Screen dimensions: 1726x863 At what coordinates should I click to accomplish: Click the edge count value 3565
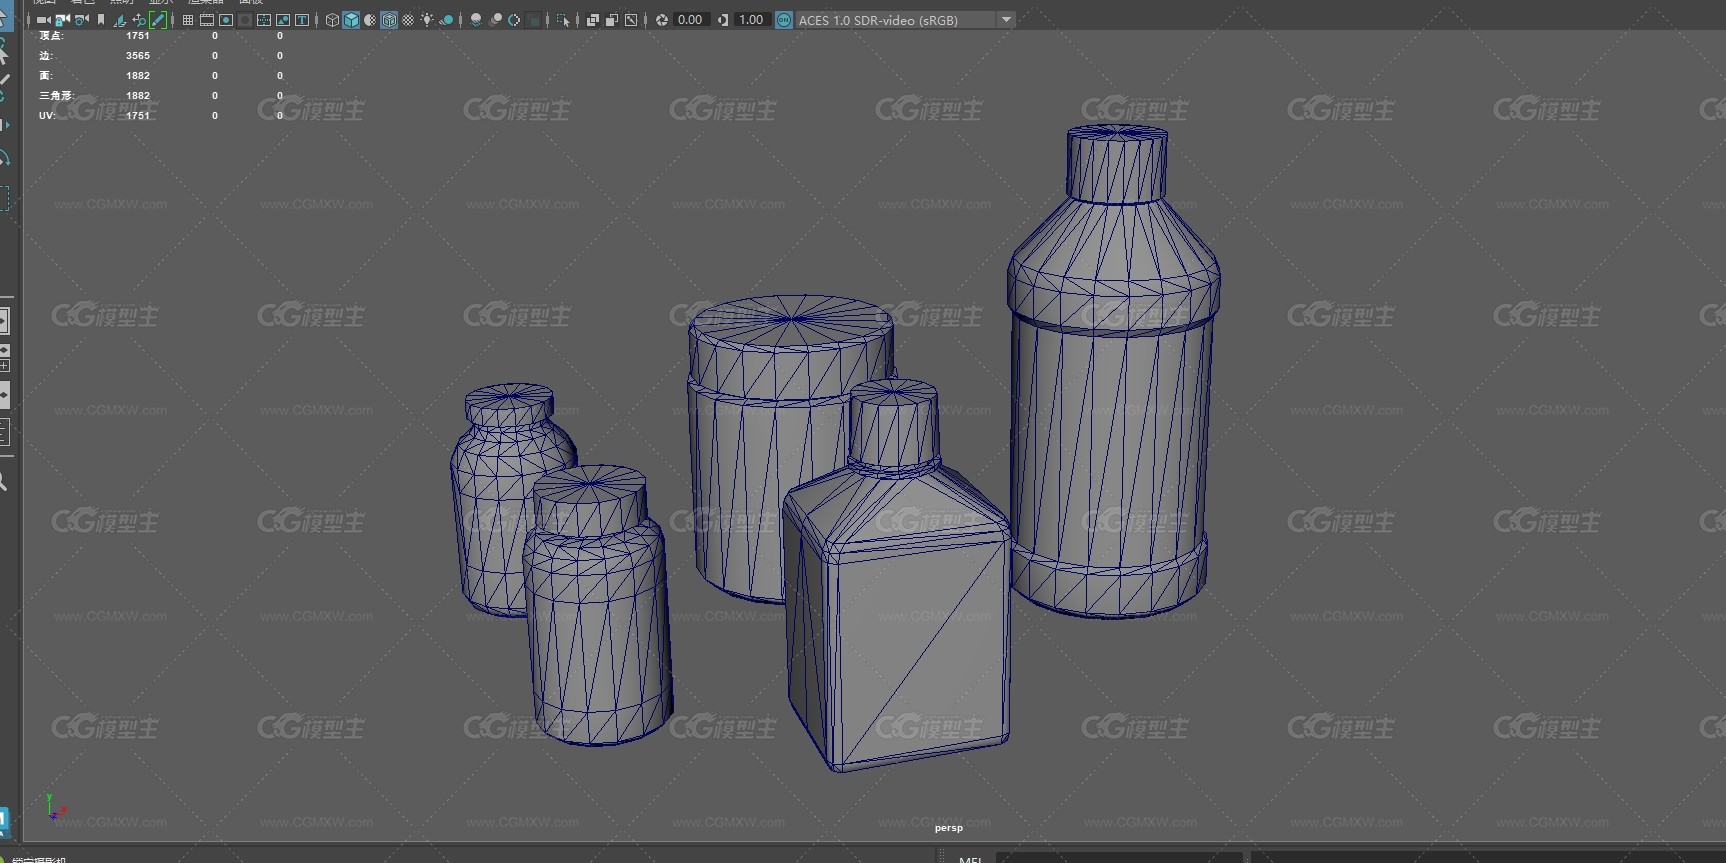pyautogui.click(x=138, y=55)
